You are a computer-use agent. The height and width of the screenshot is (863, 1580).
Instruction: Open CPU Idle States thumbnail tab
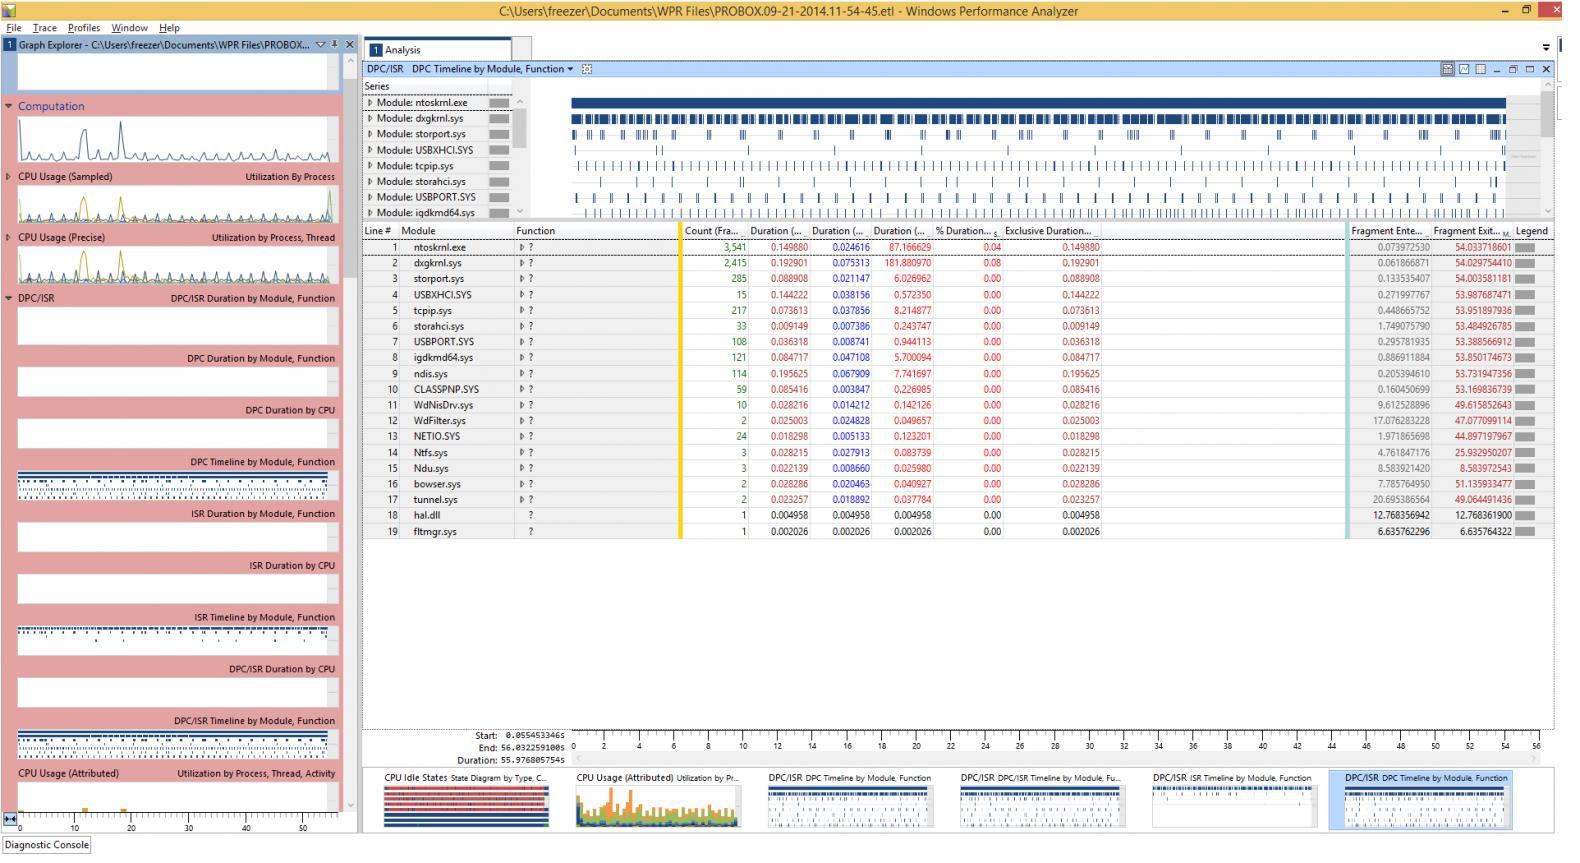(x=466, y=799)
